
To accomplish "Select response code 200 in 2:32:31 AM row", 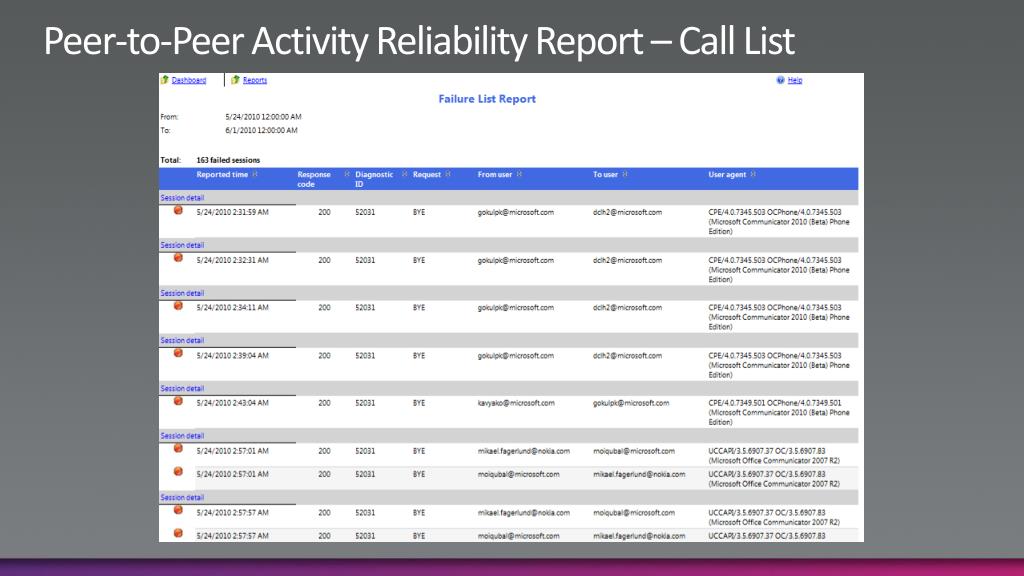I will pos(325,260).
